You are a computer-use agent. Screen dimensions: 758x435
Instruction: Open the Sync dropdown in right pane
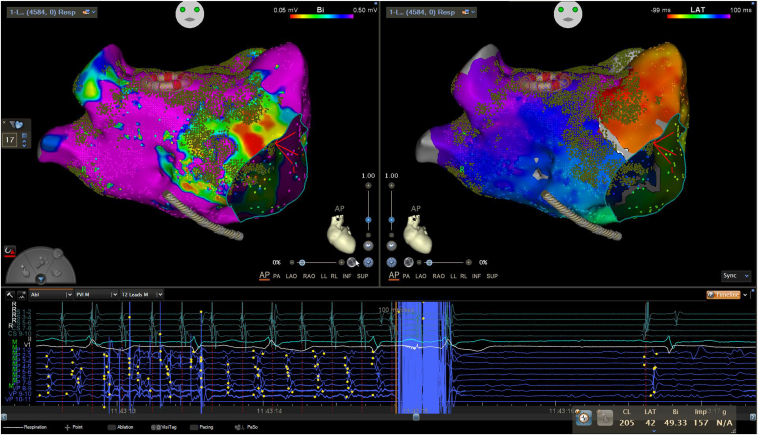click(x=734, y=274)
